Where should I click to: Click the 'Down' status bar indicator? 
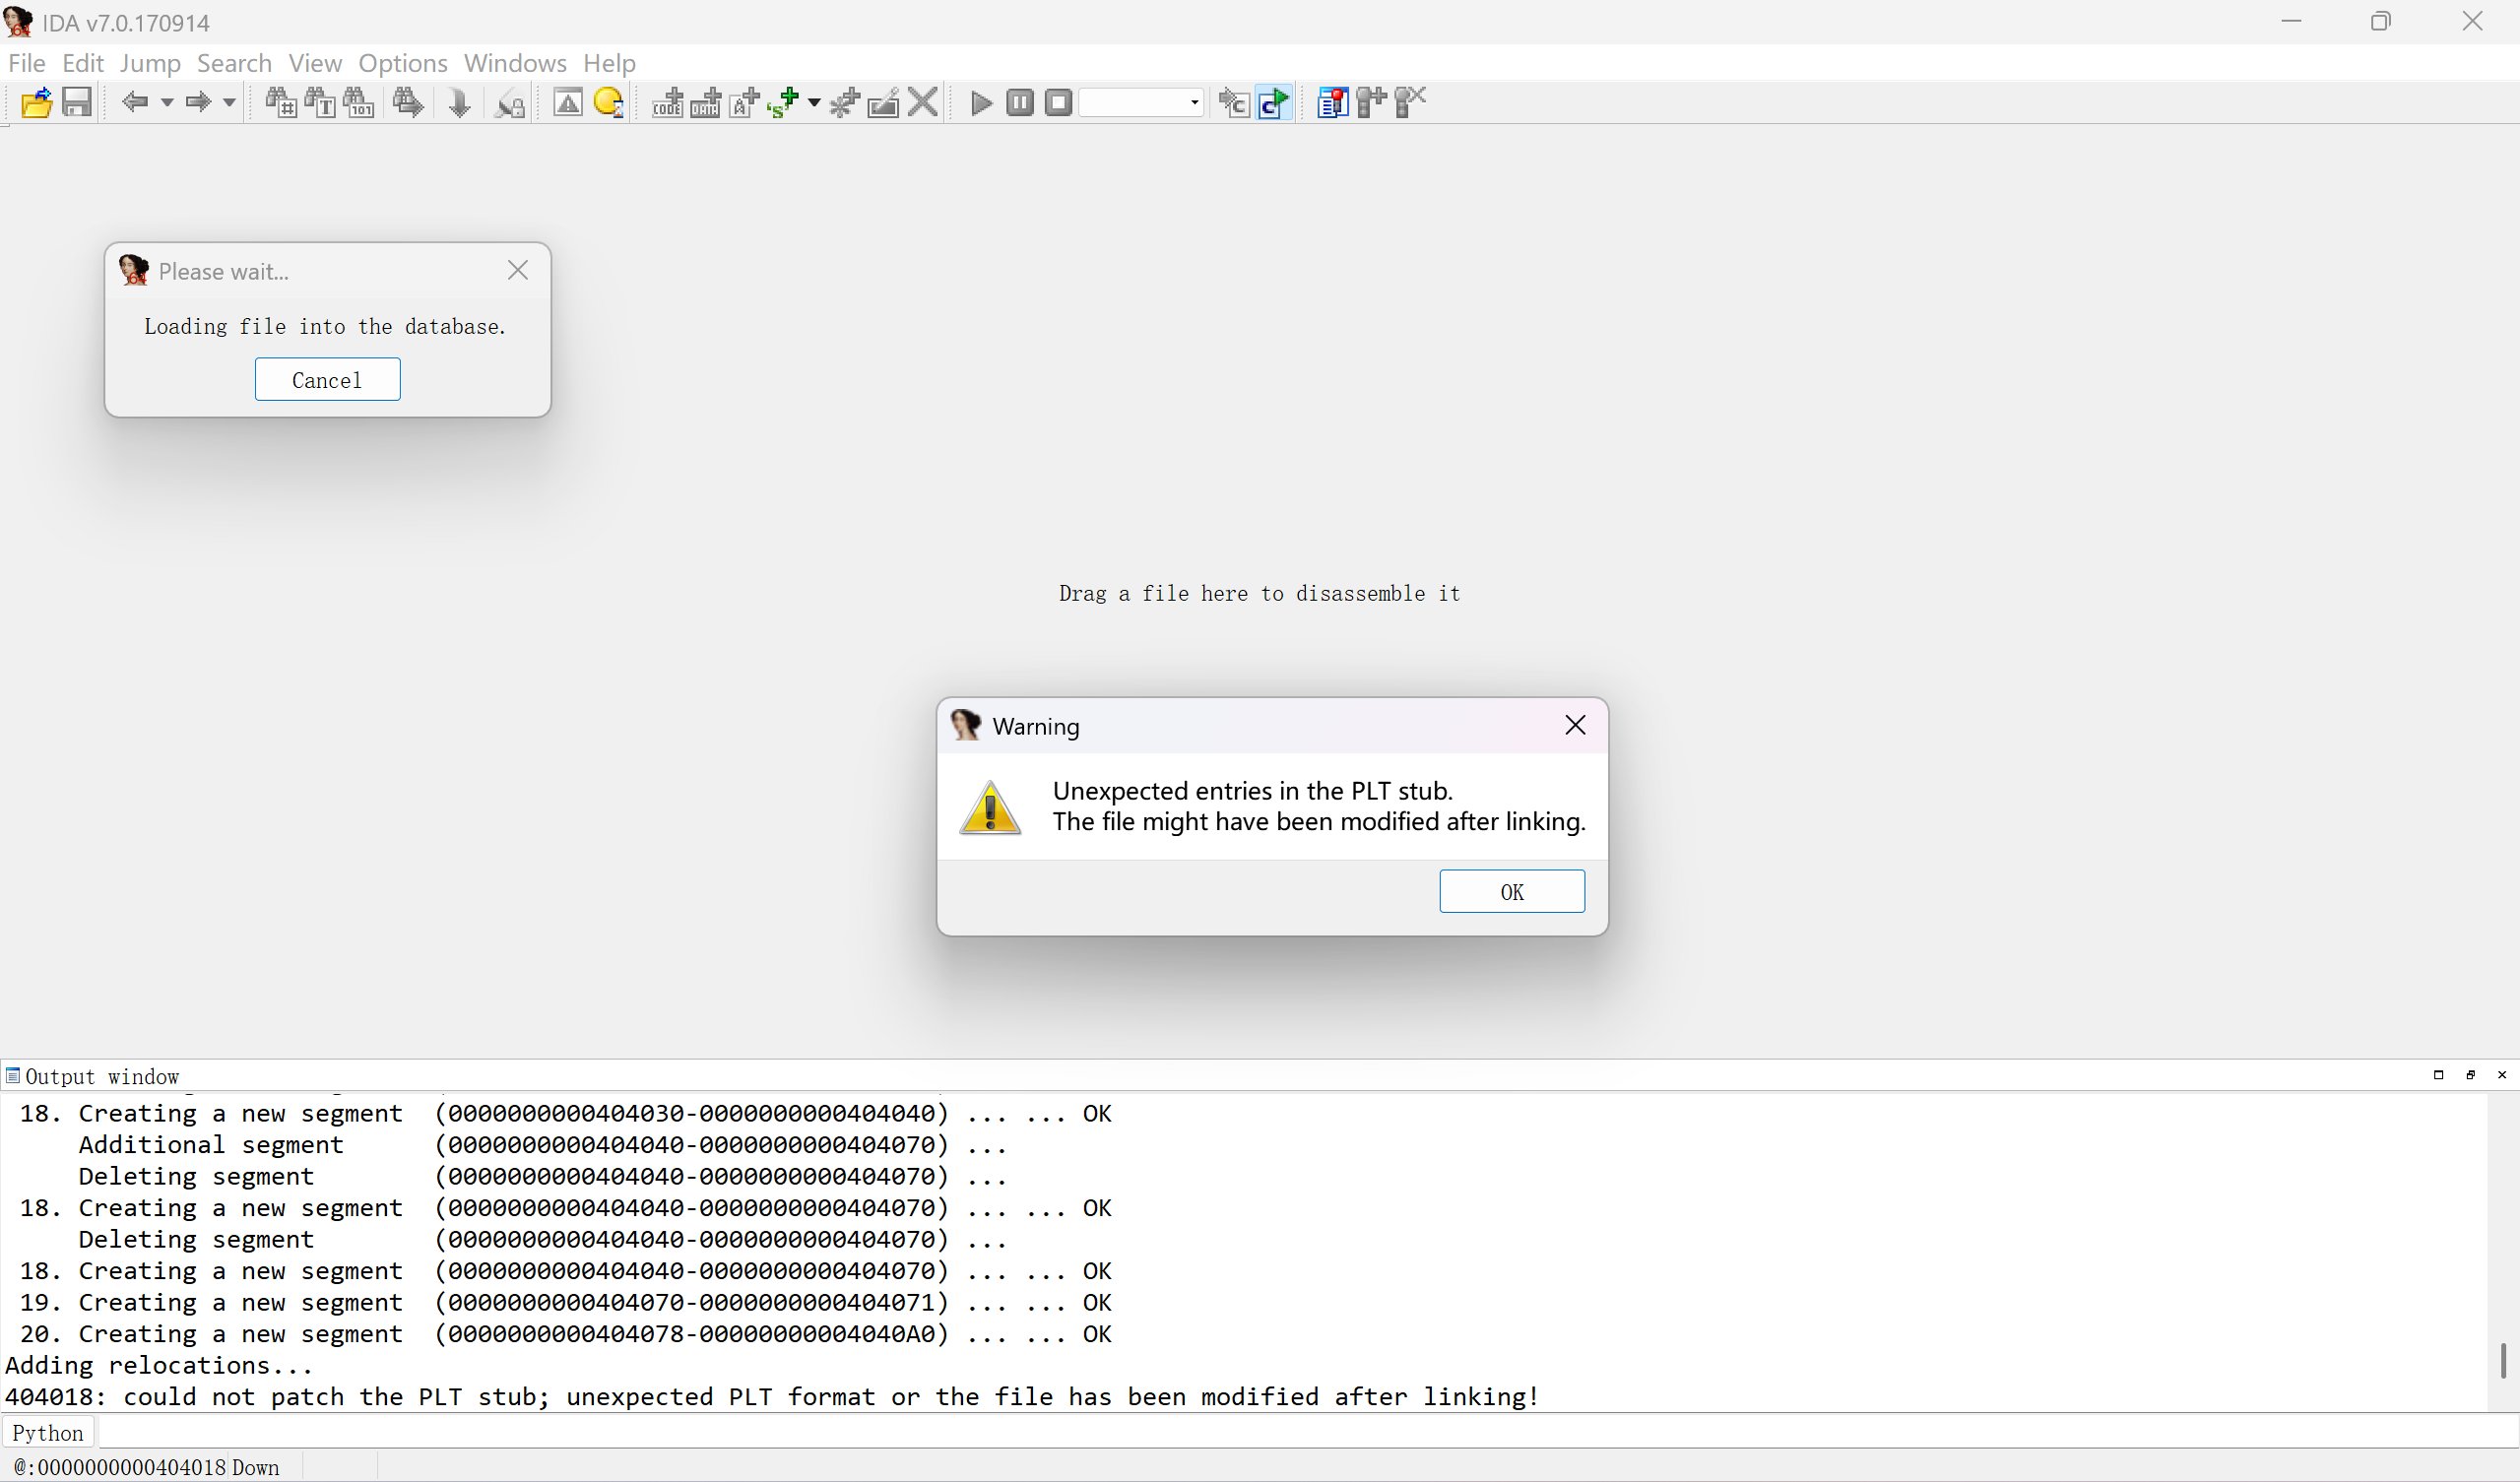[256, 1467]
